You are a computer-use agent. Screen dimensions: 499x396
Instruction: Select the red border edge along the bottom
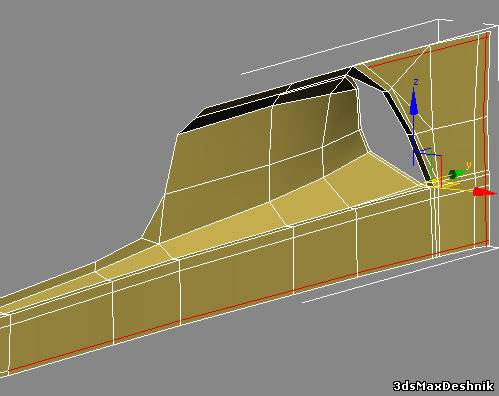[247, 307]
